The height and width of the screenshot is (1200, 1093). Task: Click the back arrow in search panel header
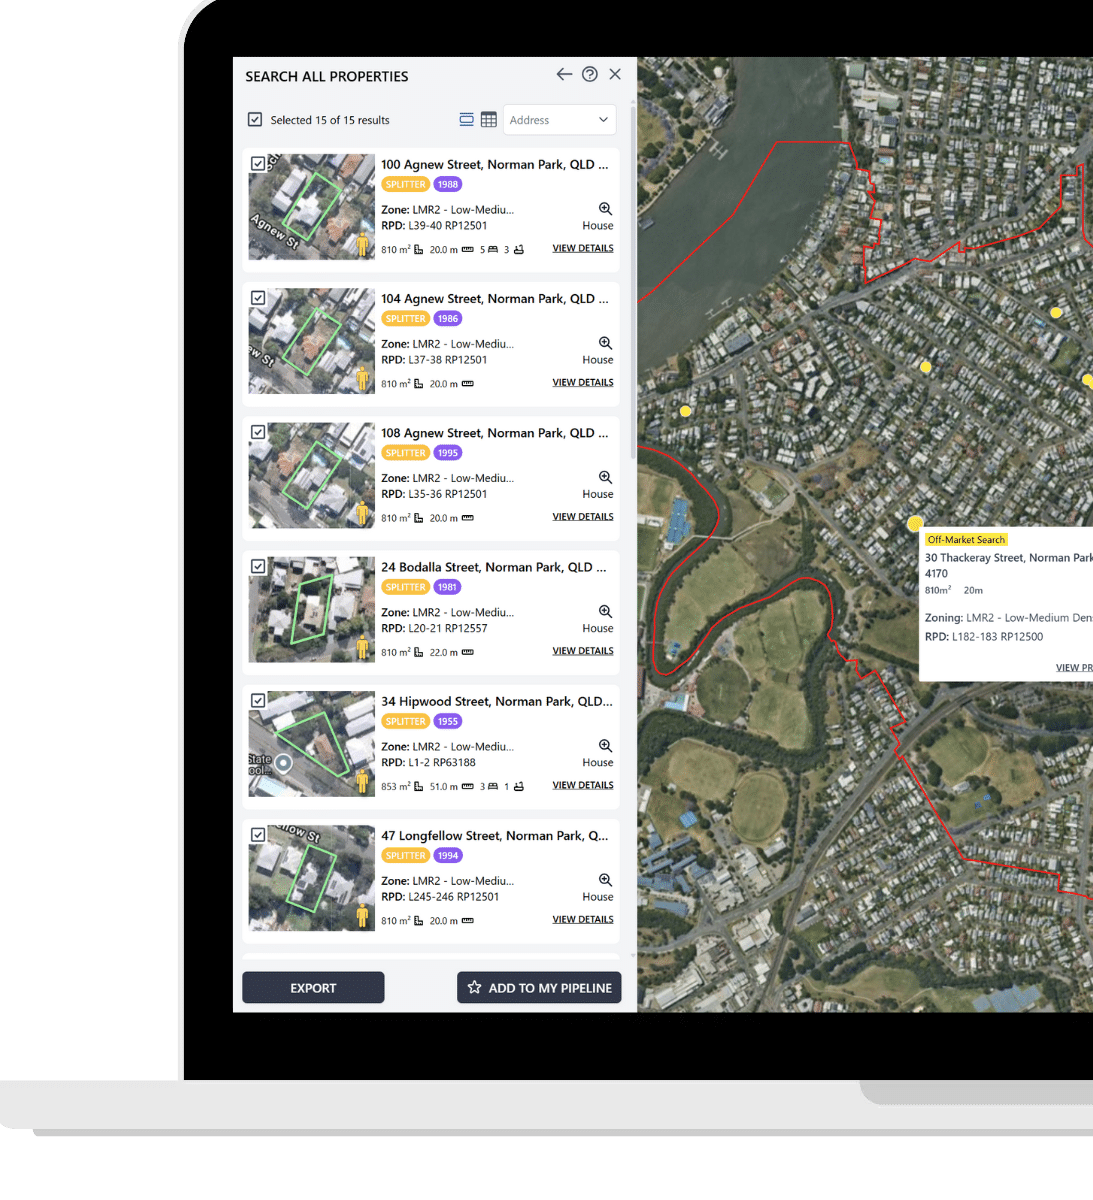tap(564, 74)
